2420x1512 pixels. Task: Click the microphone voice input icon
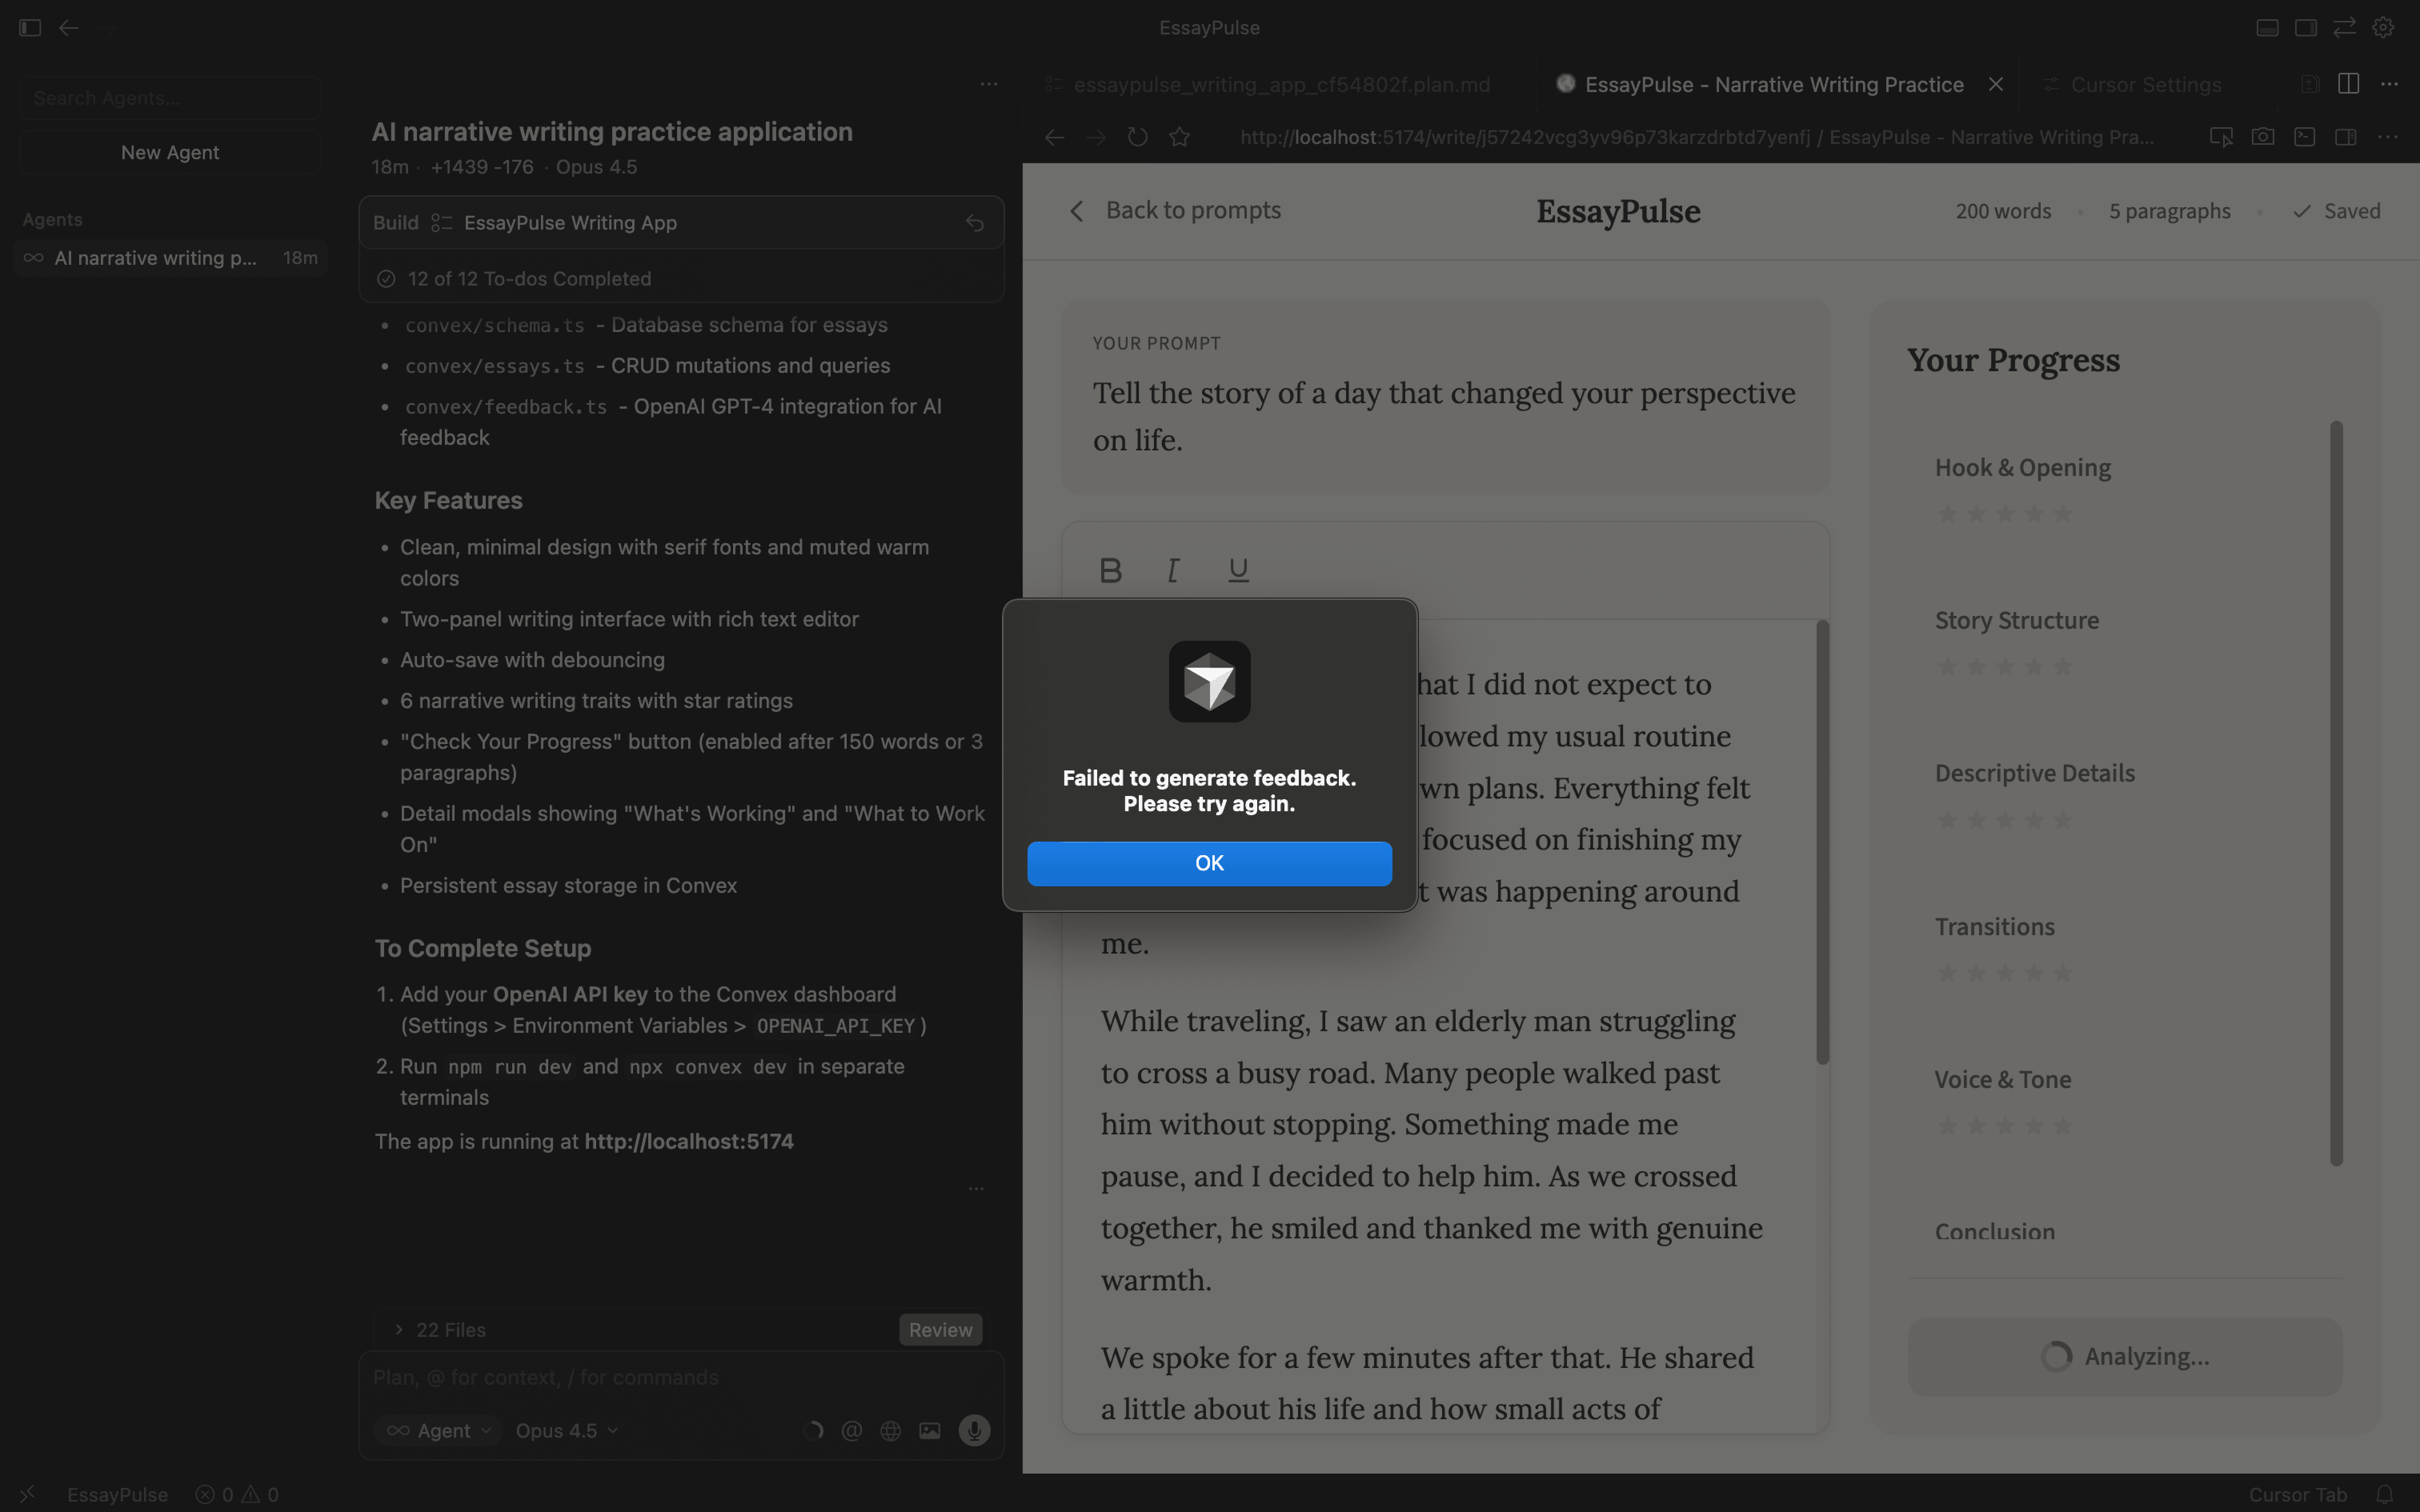974,1430
